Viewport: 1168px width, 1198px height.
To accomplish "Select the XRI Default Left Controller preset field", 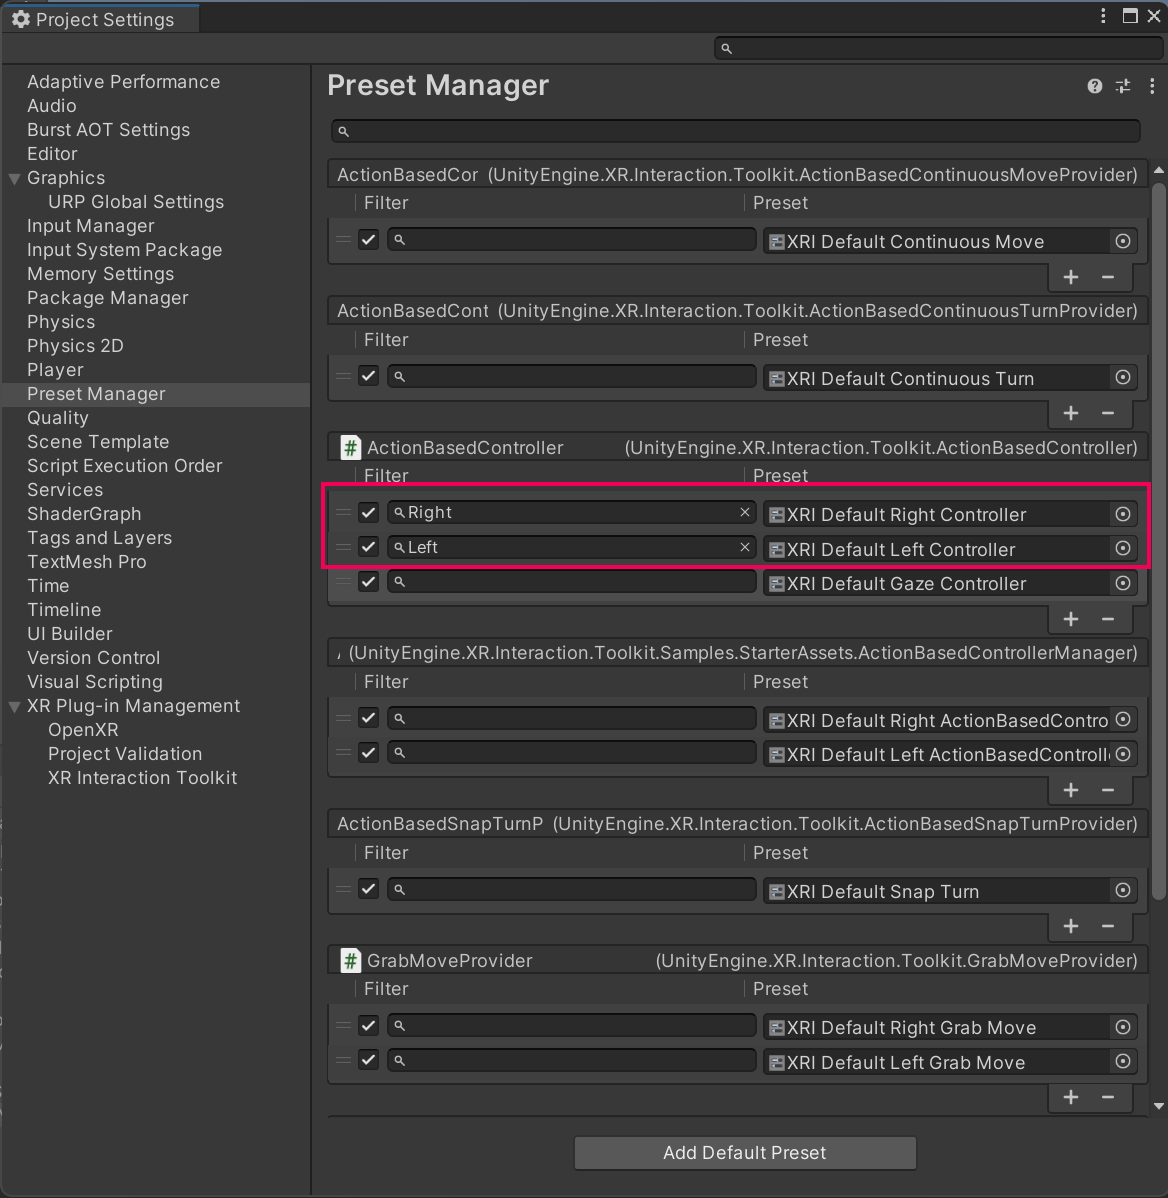I will [935, 549].
